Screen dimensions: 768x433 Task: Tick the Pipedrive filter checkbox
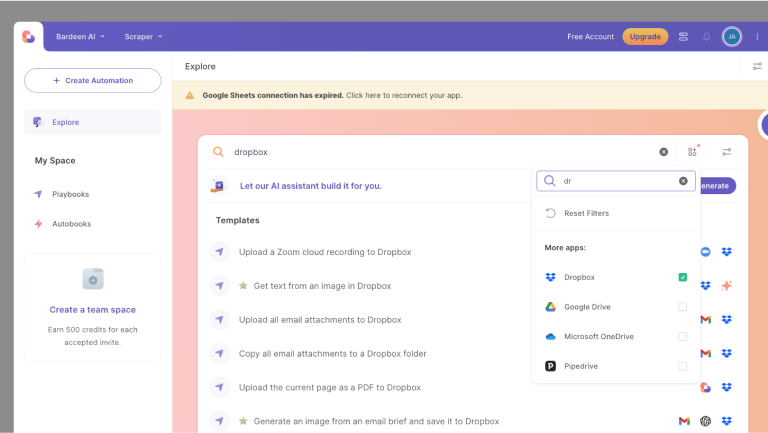coord(682,367)
